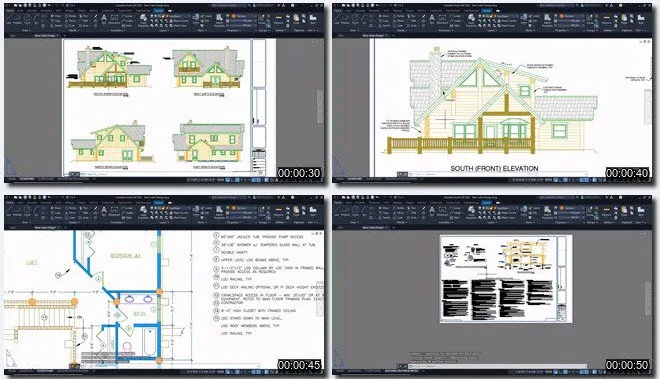Click the Dimension tool in the 00:00:50 frame

coord(442,210)
